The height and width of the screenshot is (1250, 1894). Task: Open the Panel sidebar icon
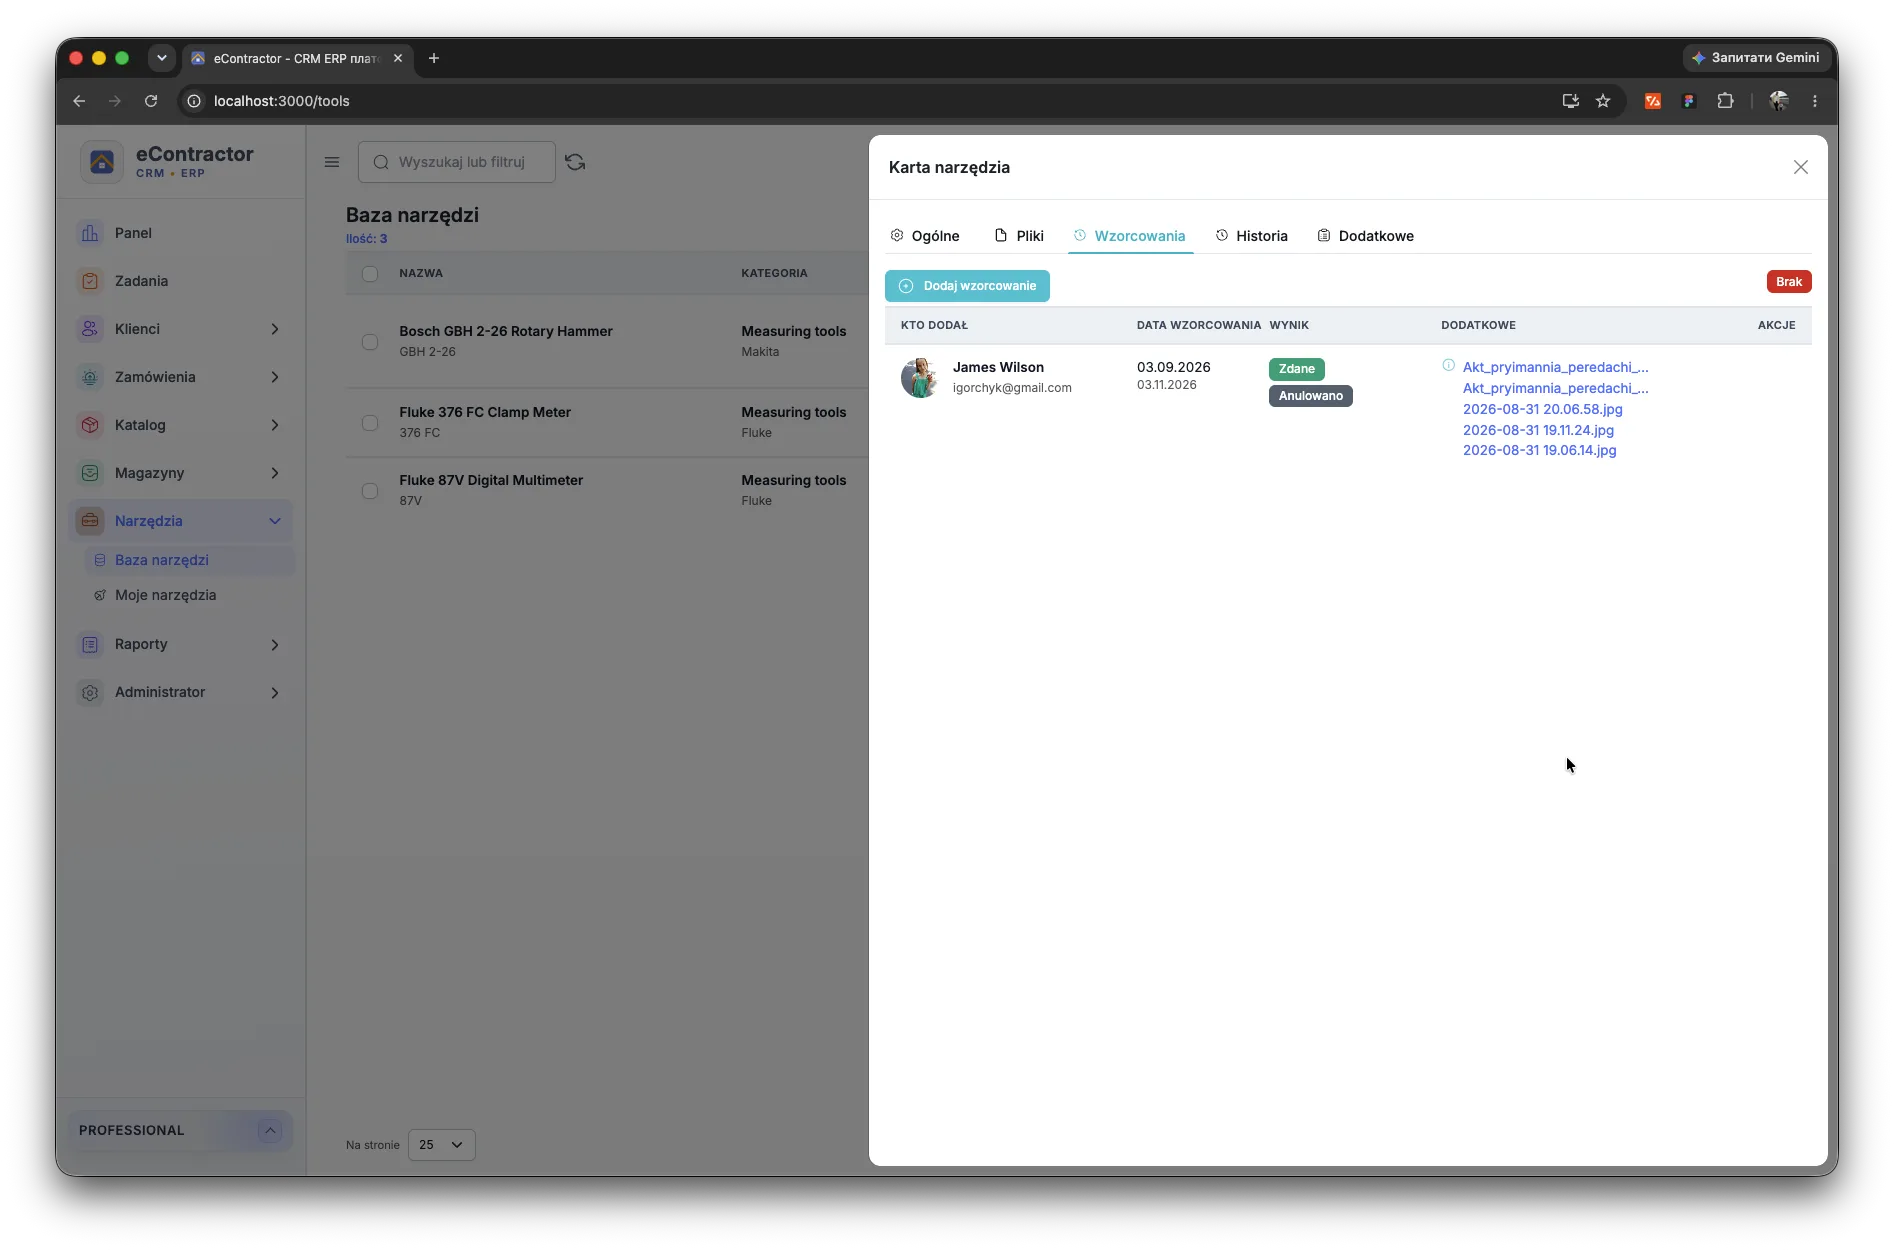pyautogui.click(x=90, y=233)
